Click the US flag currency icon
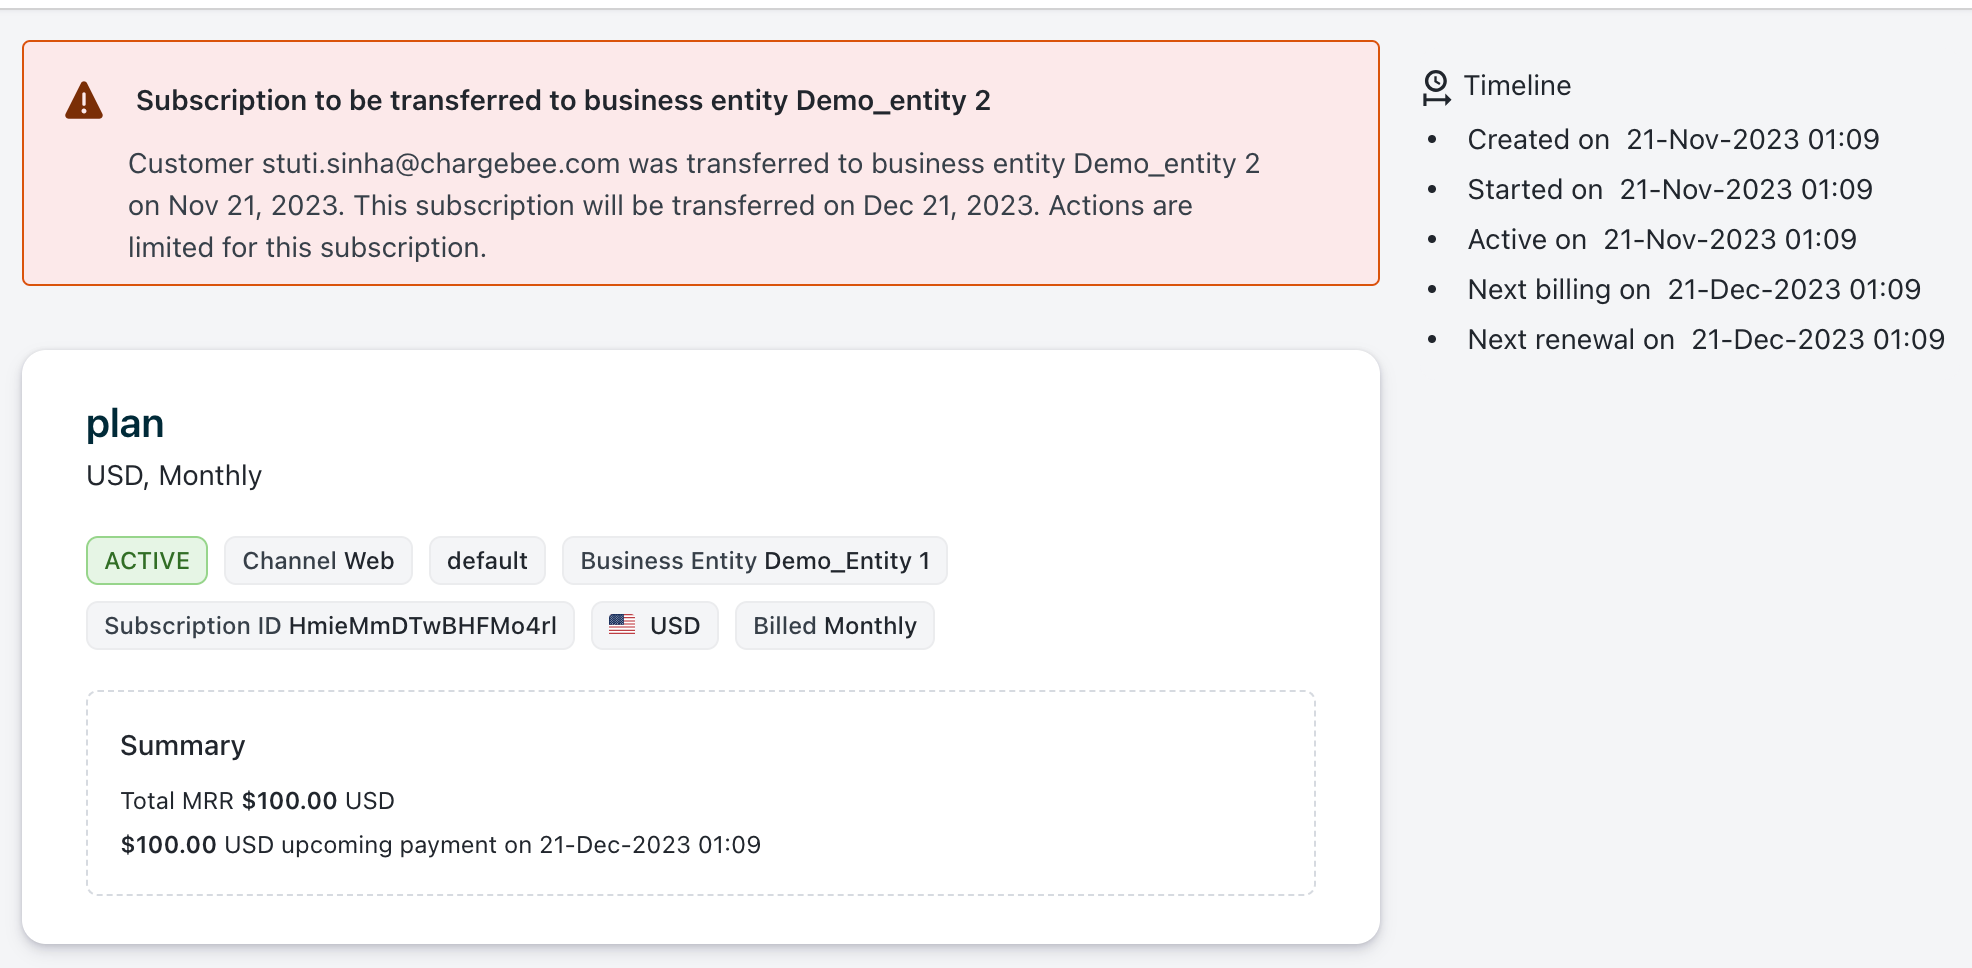 622,625
